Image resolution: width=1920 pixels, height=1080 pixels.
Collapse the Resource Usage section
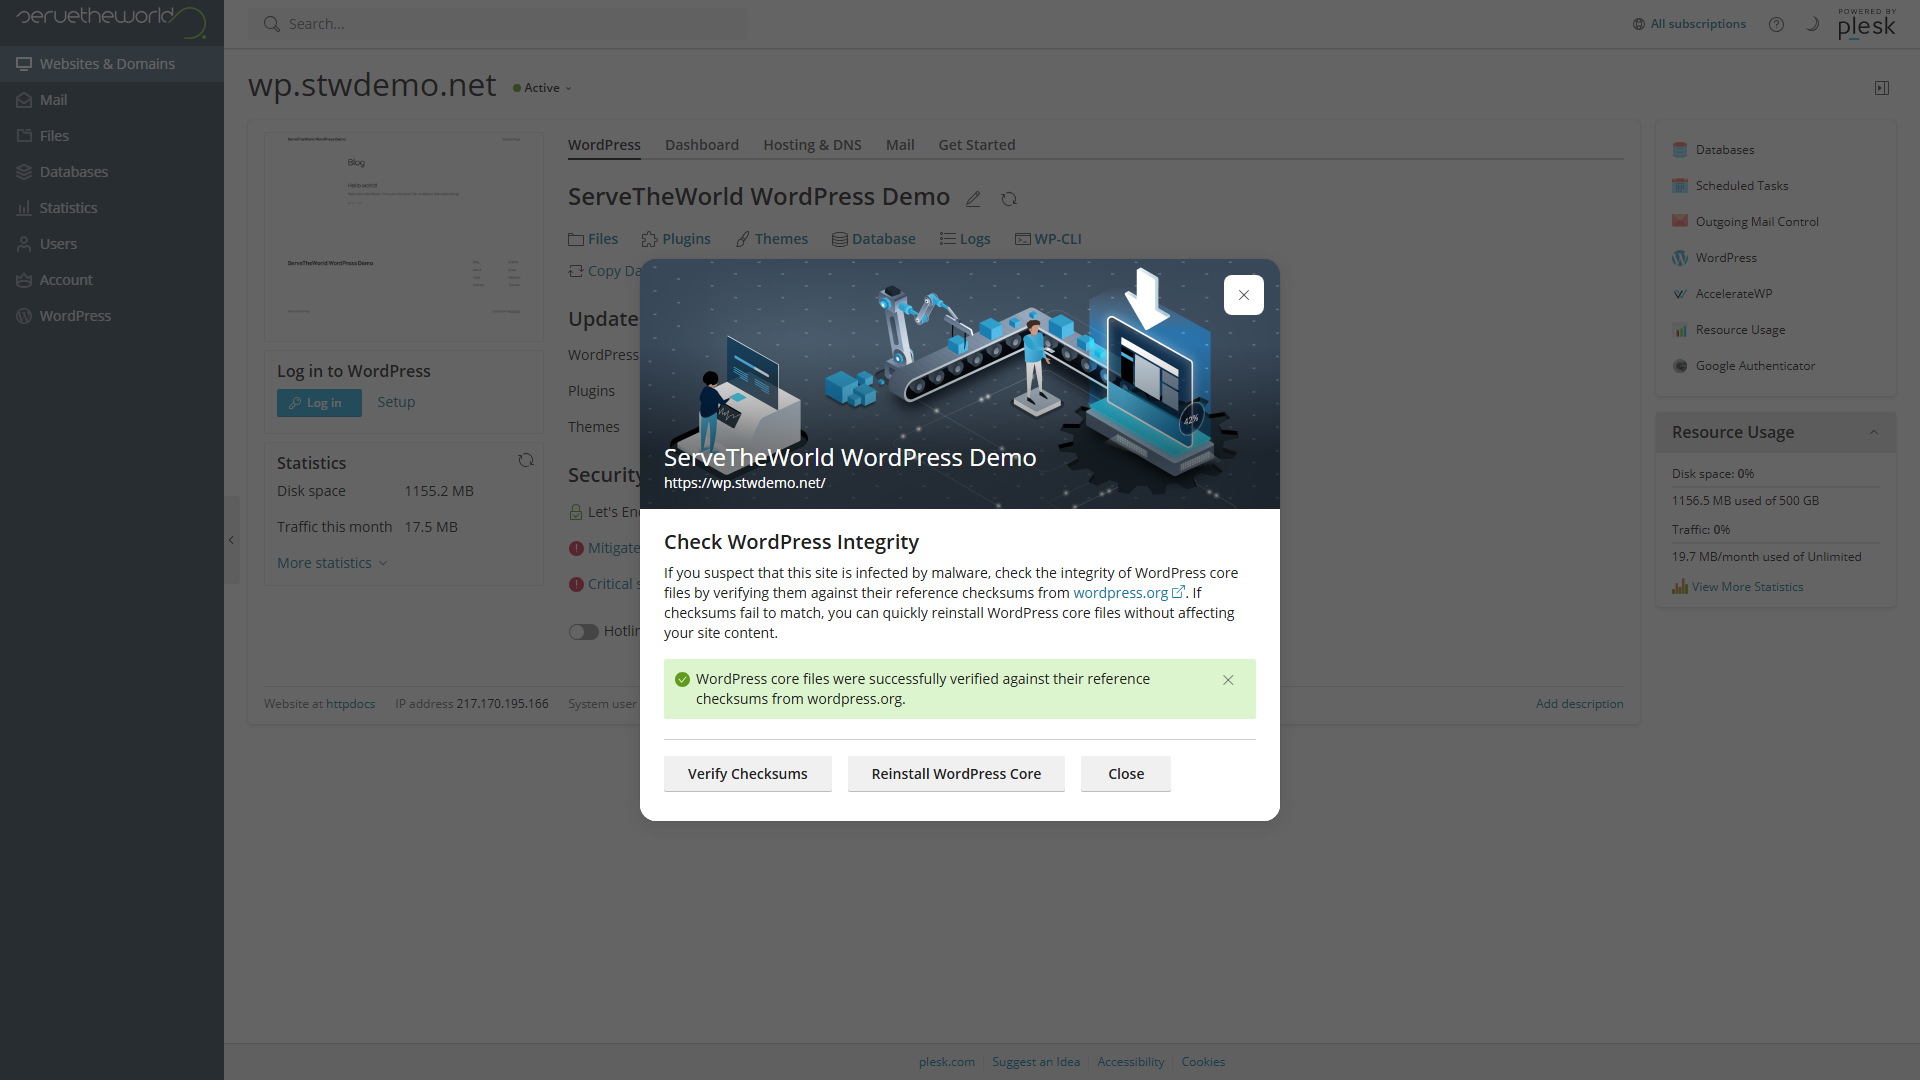tap(1874, 432)
